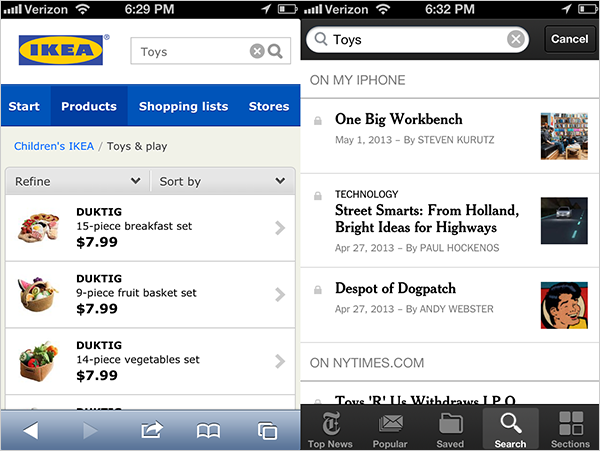Tap the Cancel button
Image resolution: width=600 pixels, height=451 pixels.
(x=569, y=39)
